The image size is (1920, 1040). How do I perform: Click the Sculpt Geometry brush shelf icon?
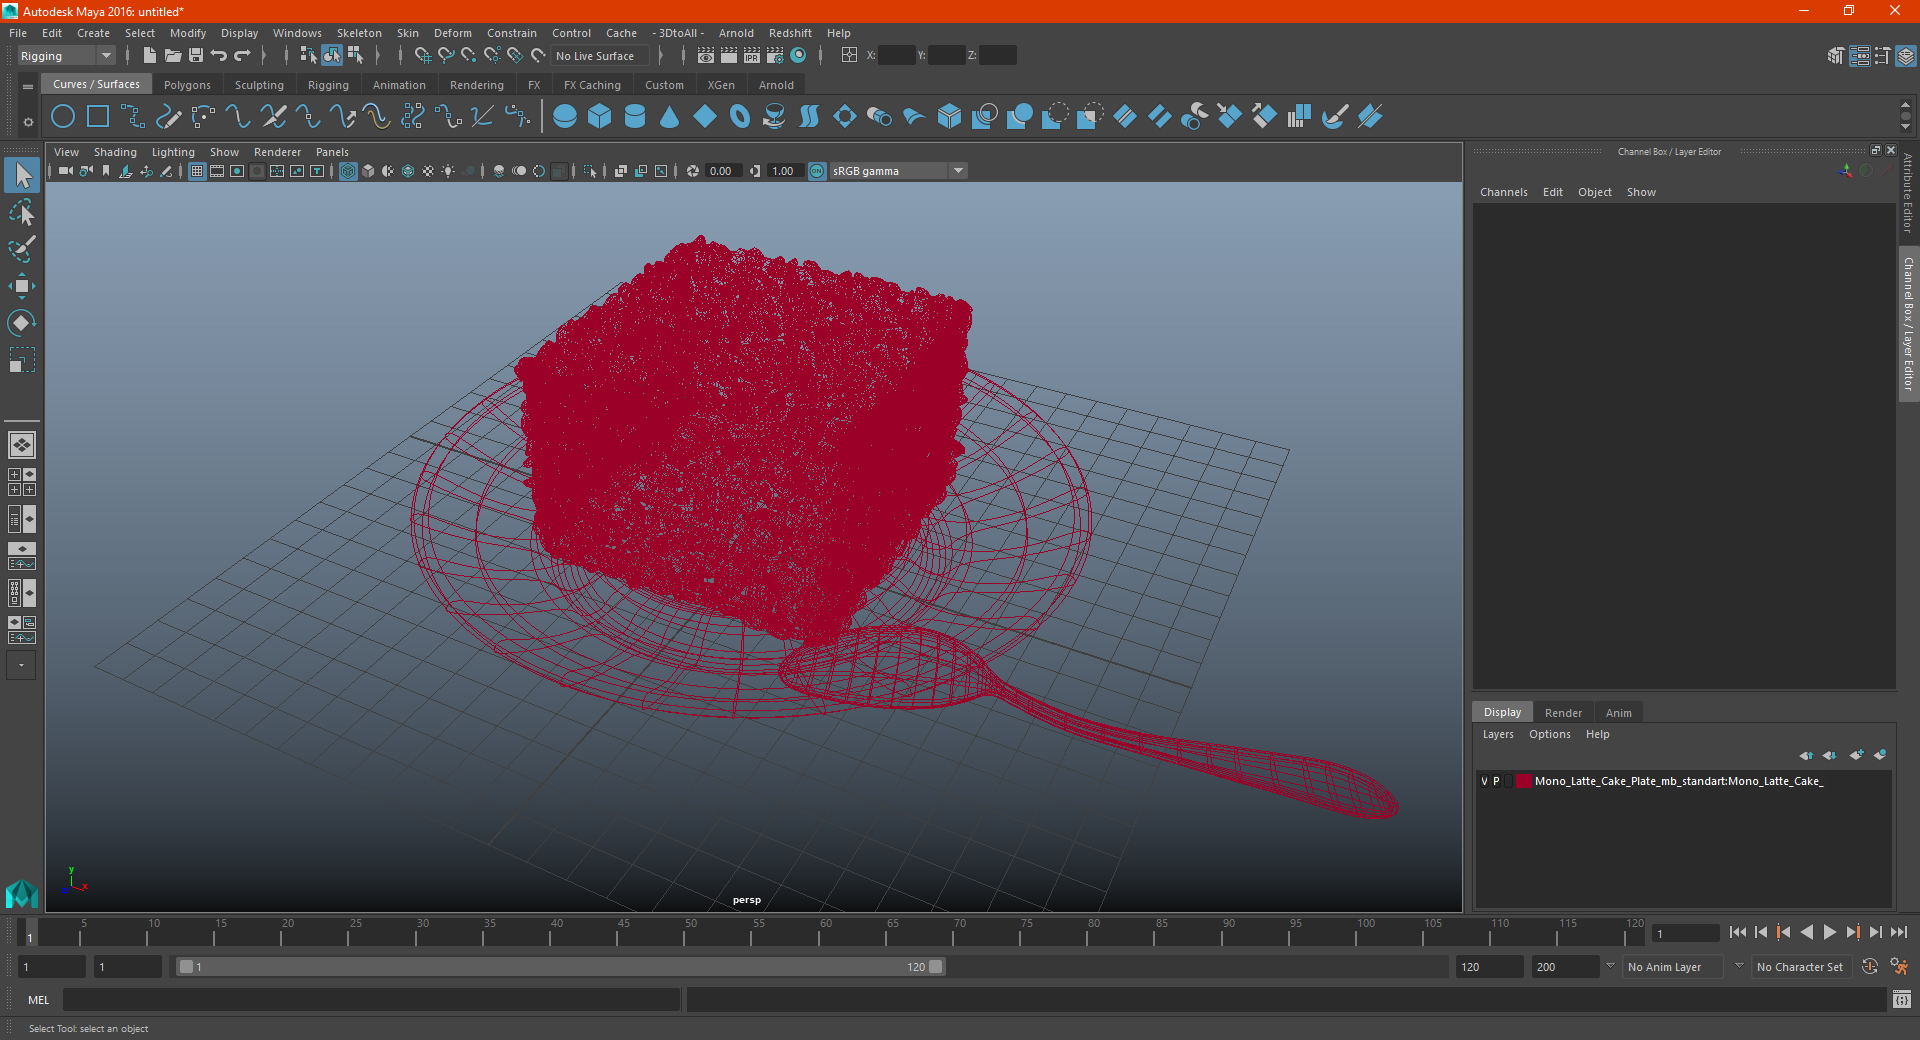[1335, 117]
